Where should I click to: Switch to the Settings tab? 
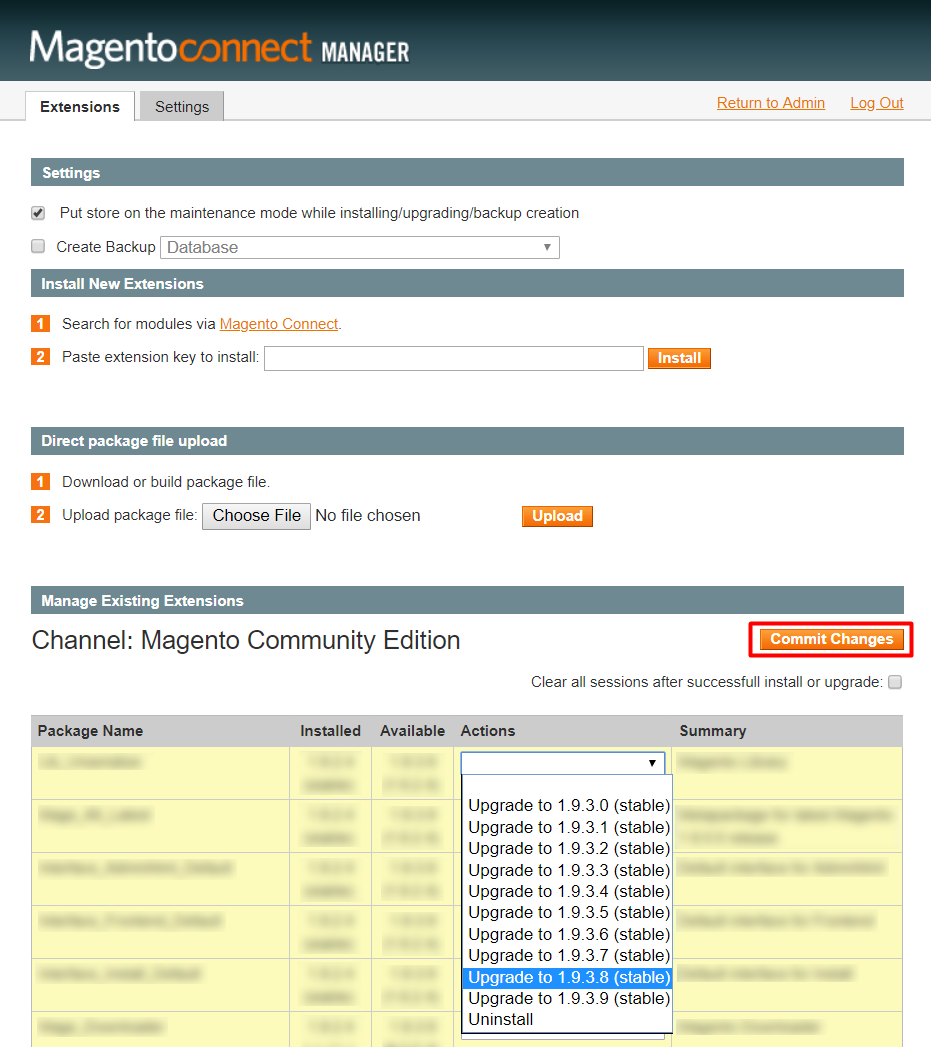pyautogui.click(x=182, y=107)
